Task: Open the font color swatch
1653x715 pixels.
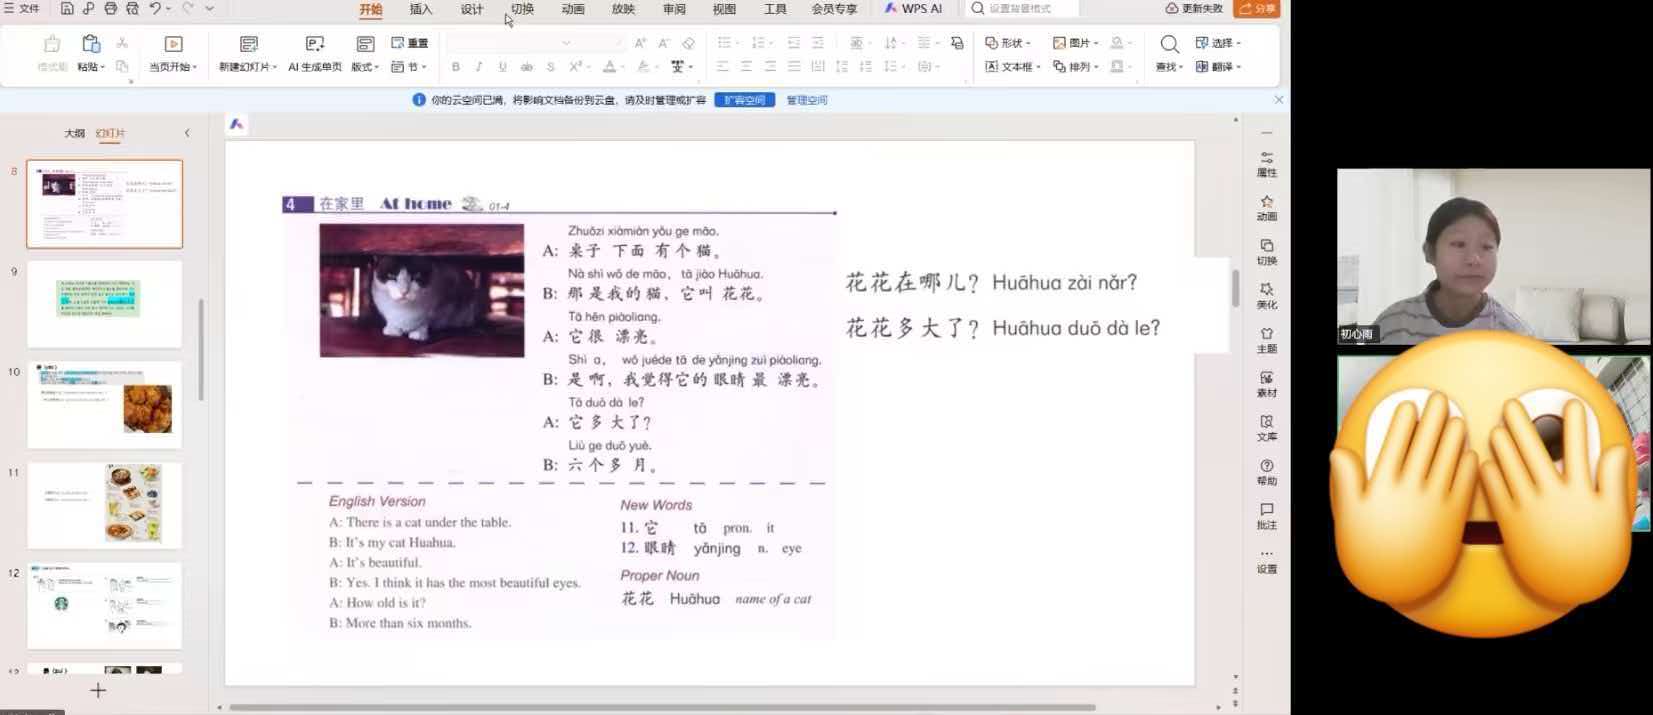Action: pos(609,67)
